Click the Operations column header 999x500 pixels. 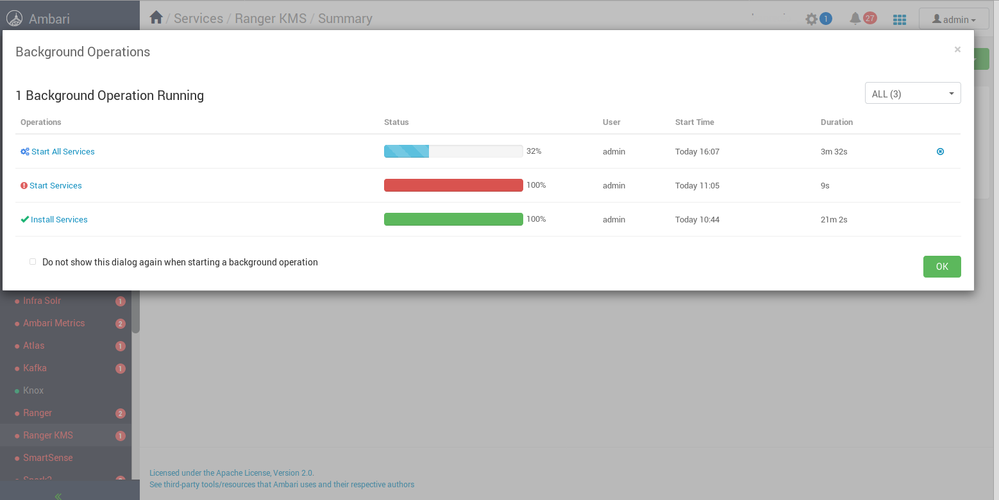point(41,122)
